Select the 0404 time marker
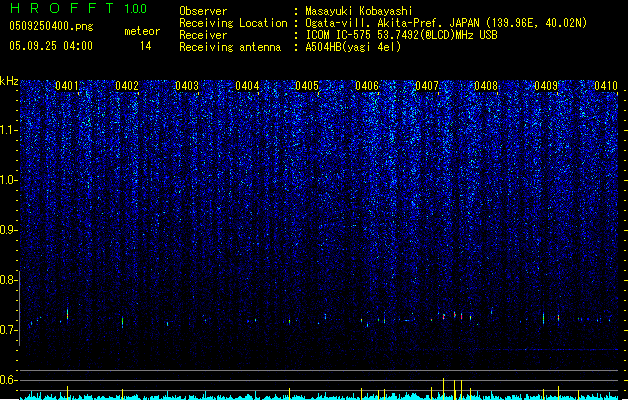This screenshot has height=400, width=629. [x=247, y=85]
